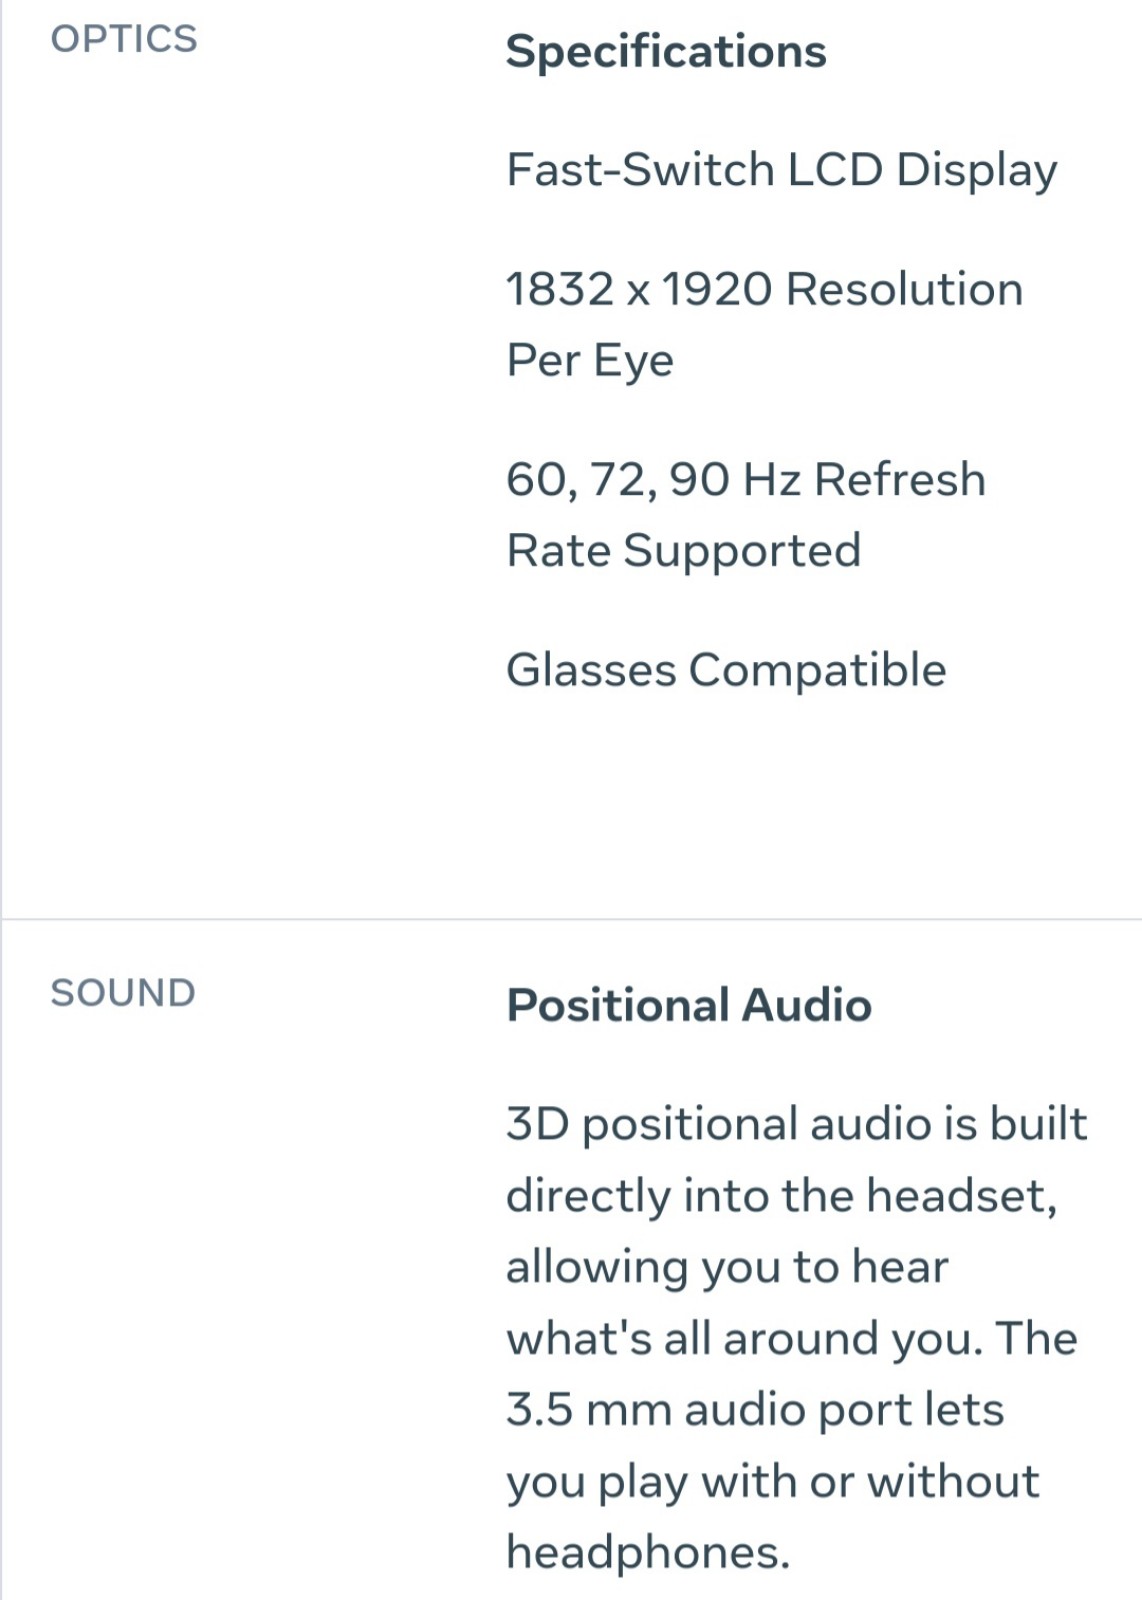
Task: Select the OPTICS section label
Action: [x=124, y=39]
